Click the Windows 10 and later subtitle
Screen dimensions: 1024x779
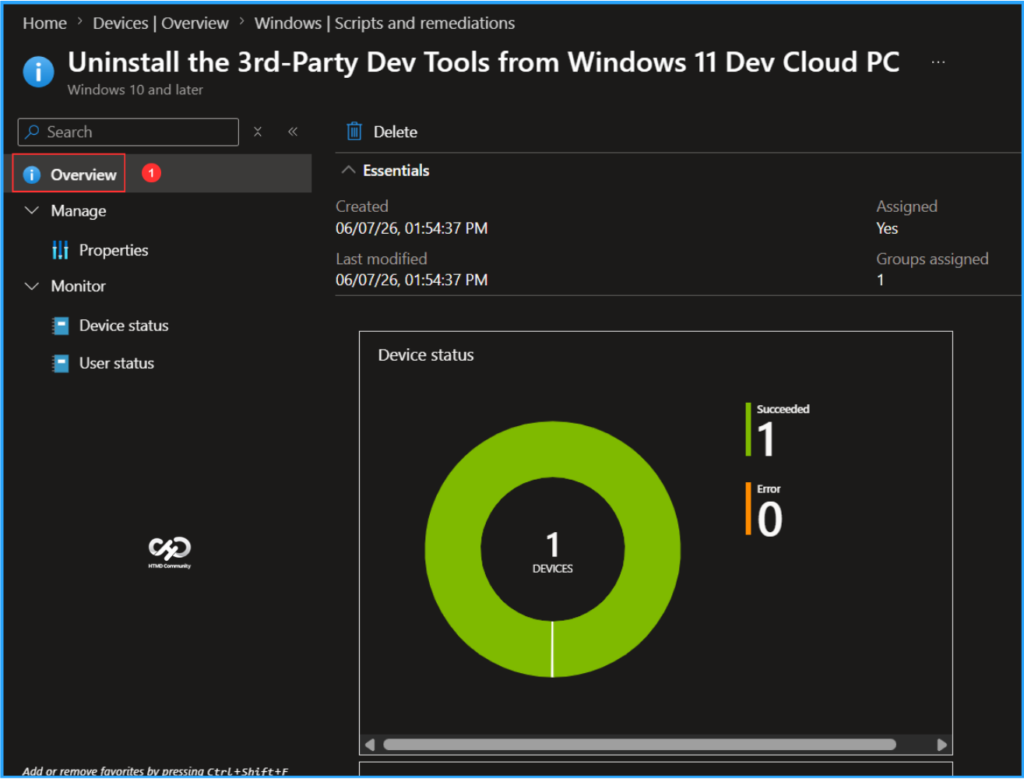click(x=135, y=89)
